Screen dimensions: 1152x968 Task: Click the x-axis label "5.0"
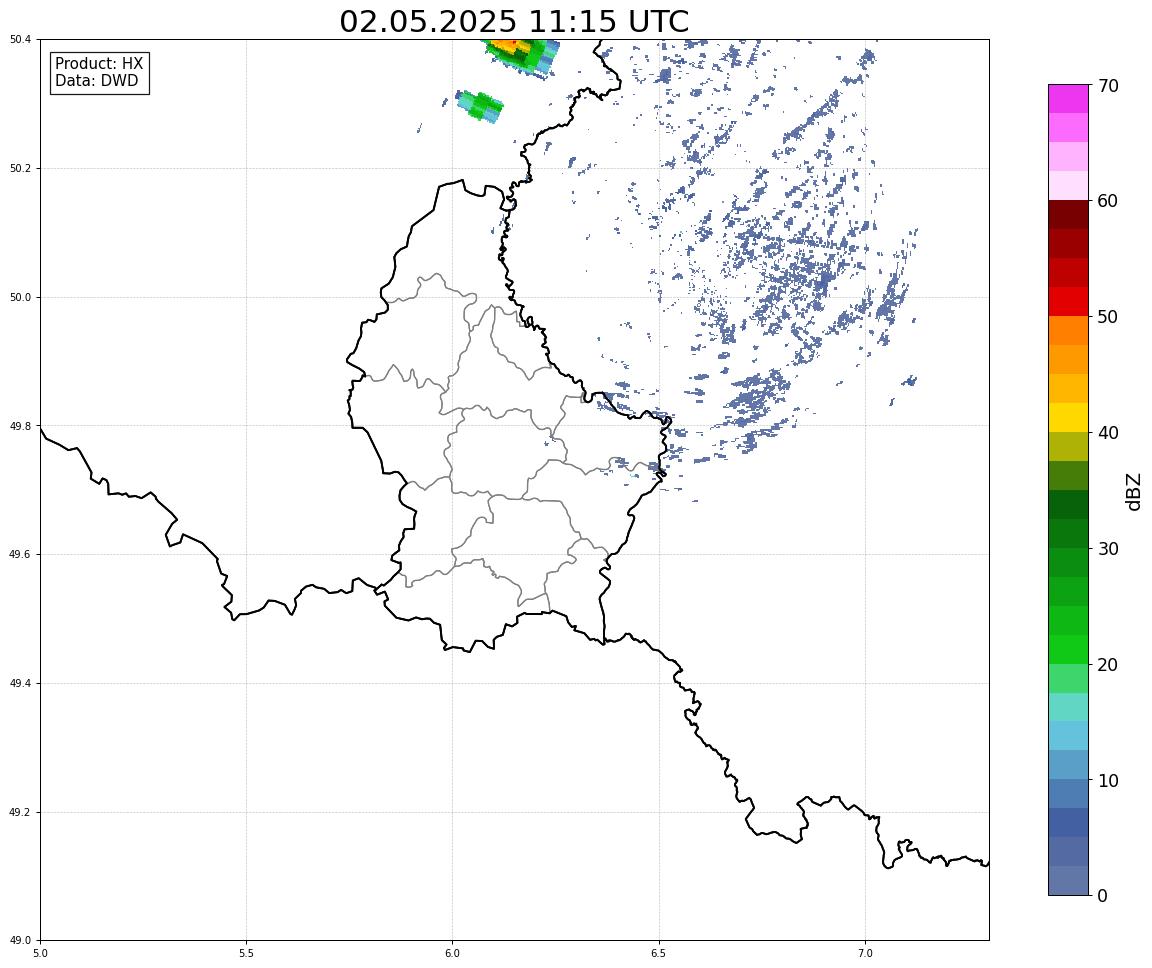[40, 954]
